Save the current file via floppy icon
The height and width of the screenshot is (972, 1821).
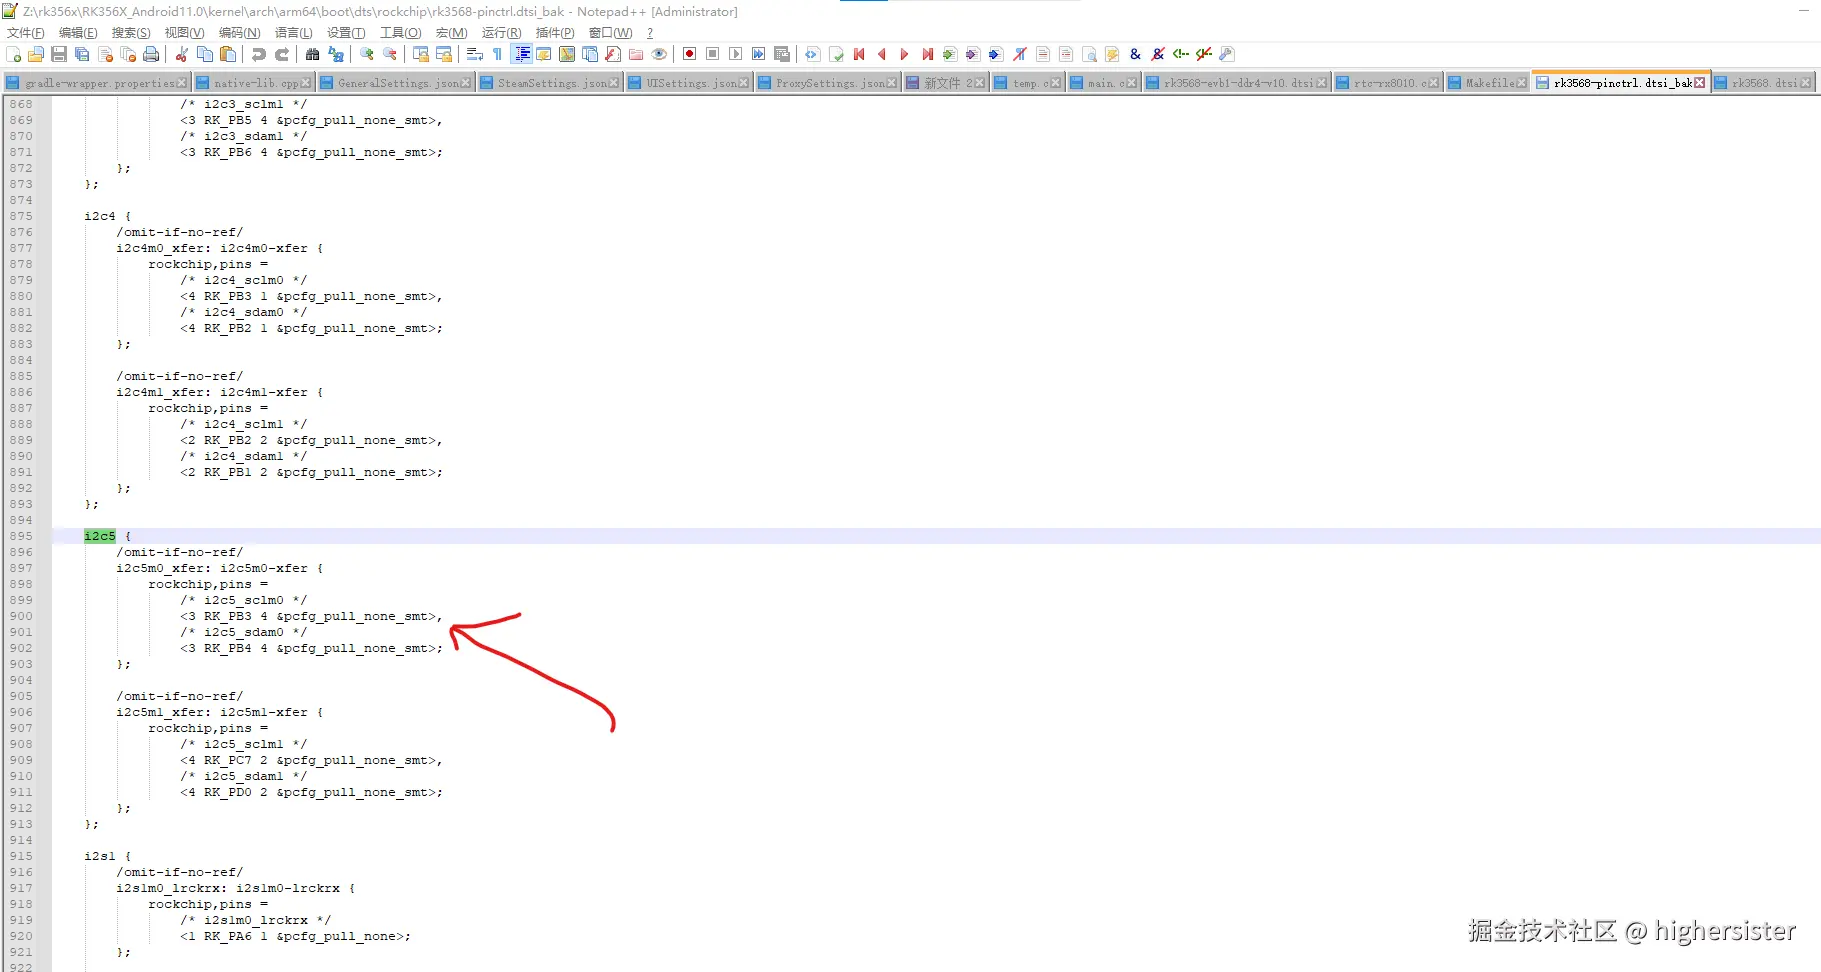click(59, 54)
